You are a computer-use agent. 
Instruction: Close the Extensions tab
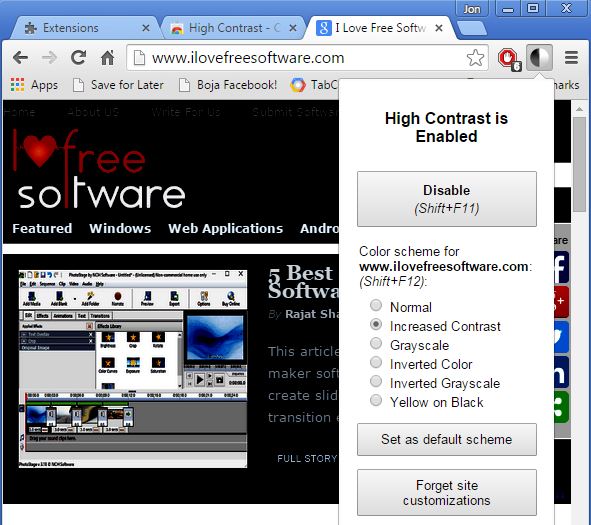coord(146,28)
